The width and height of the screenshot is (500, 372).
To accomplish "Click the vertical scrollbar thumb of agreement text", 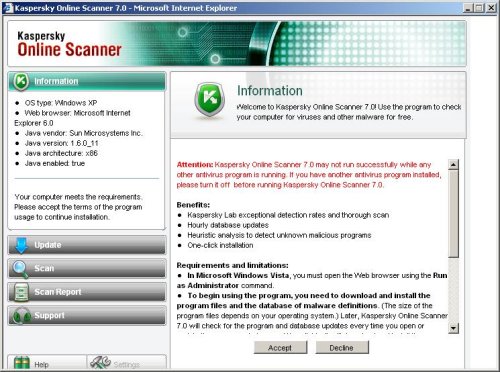I will (453, 214).
